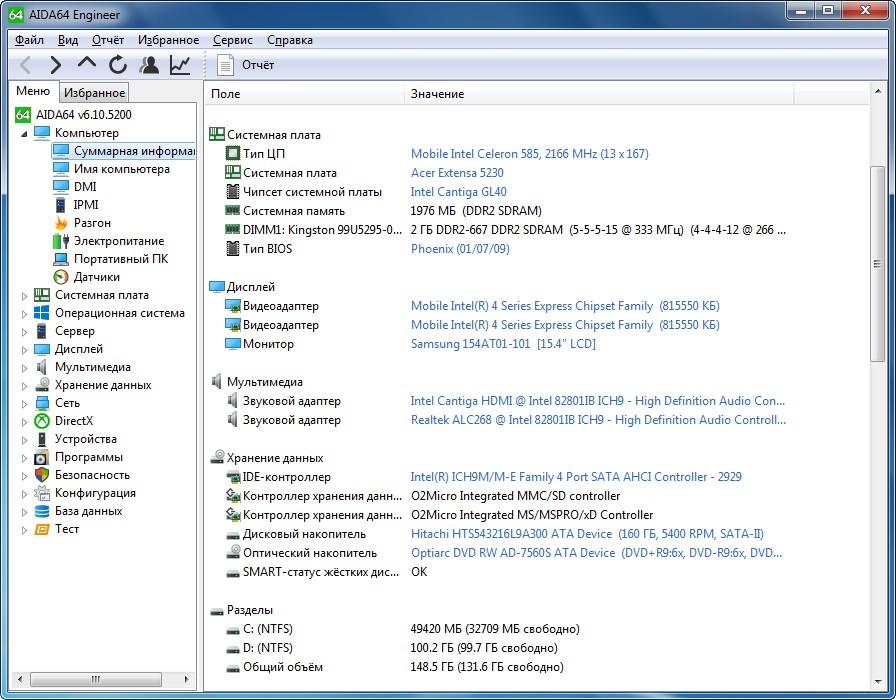Open the Hitachi HTS543216L9A300 disk link
Screen dimensions: 896x700
(587, 534)
